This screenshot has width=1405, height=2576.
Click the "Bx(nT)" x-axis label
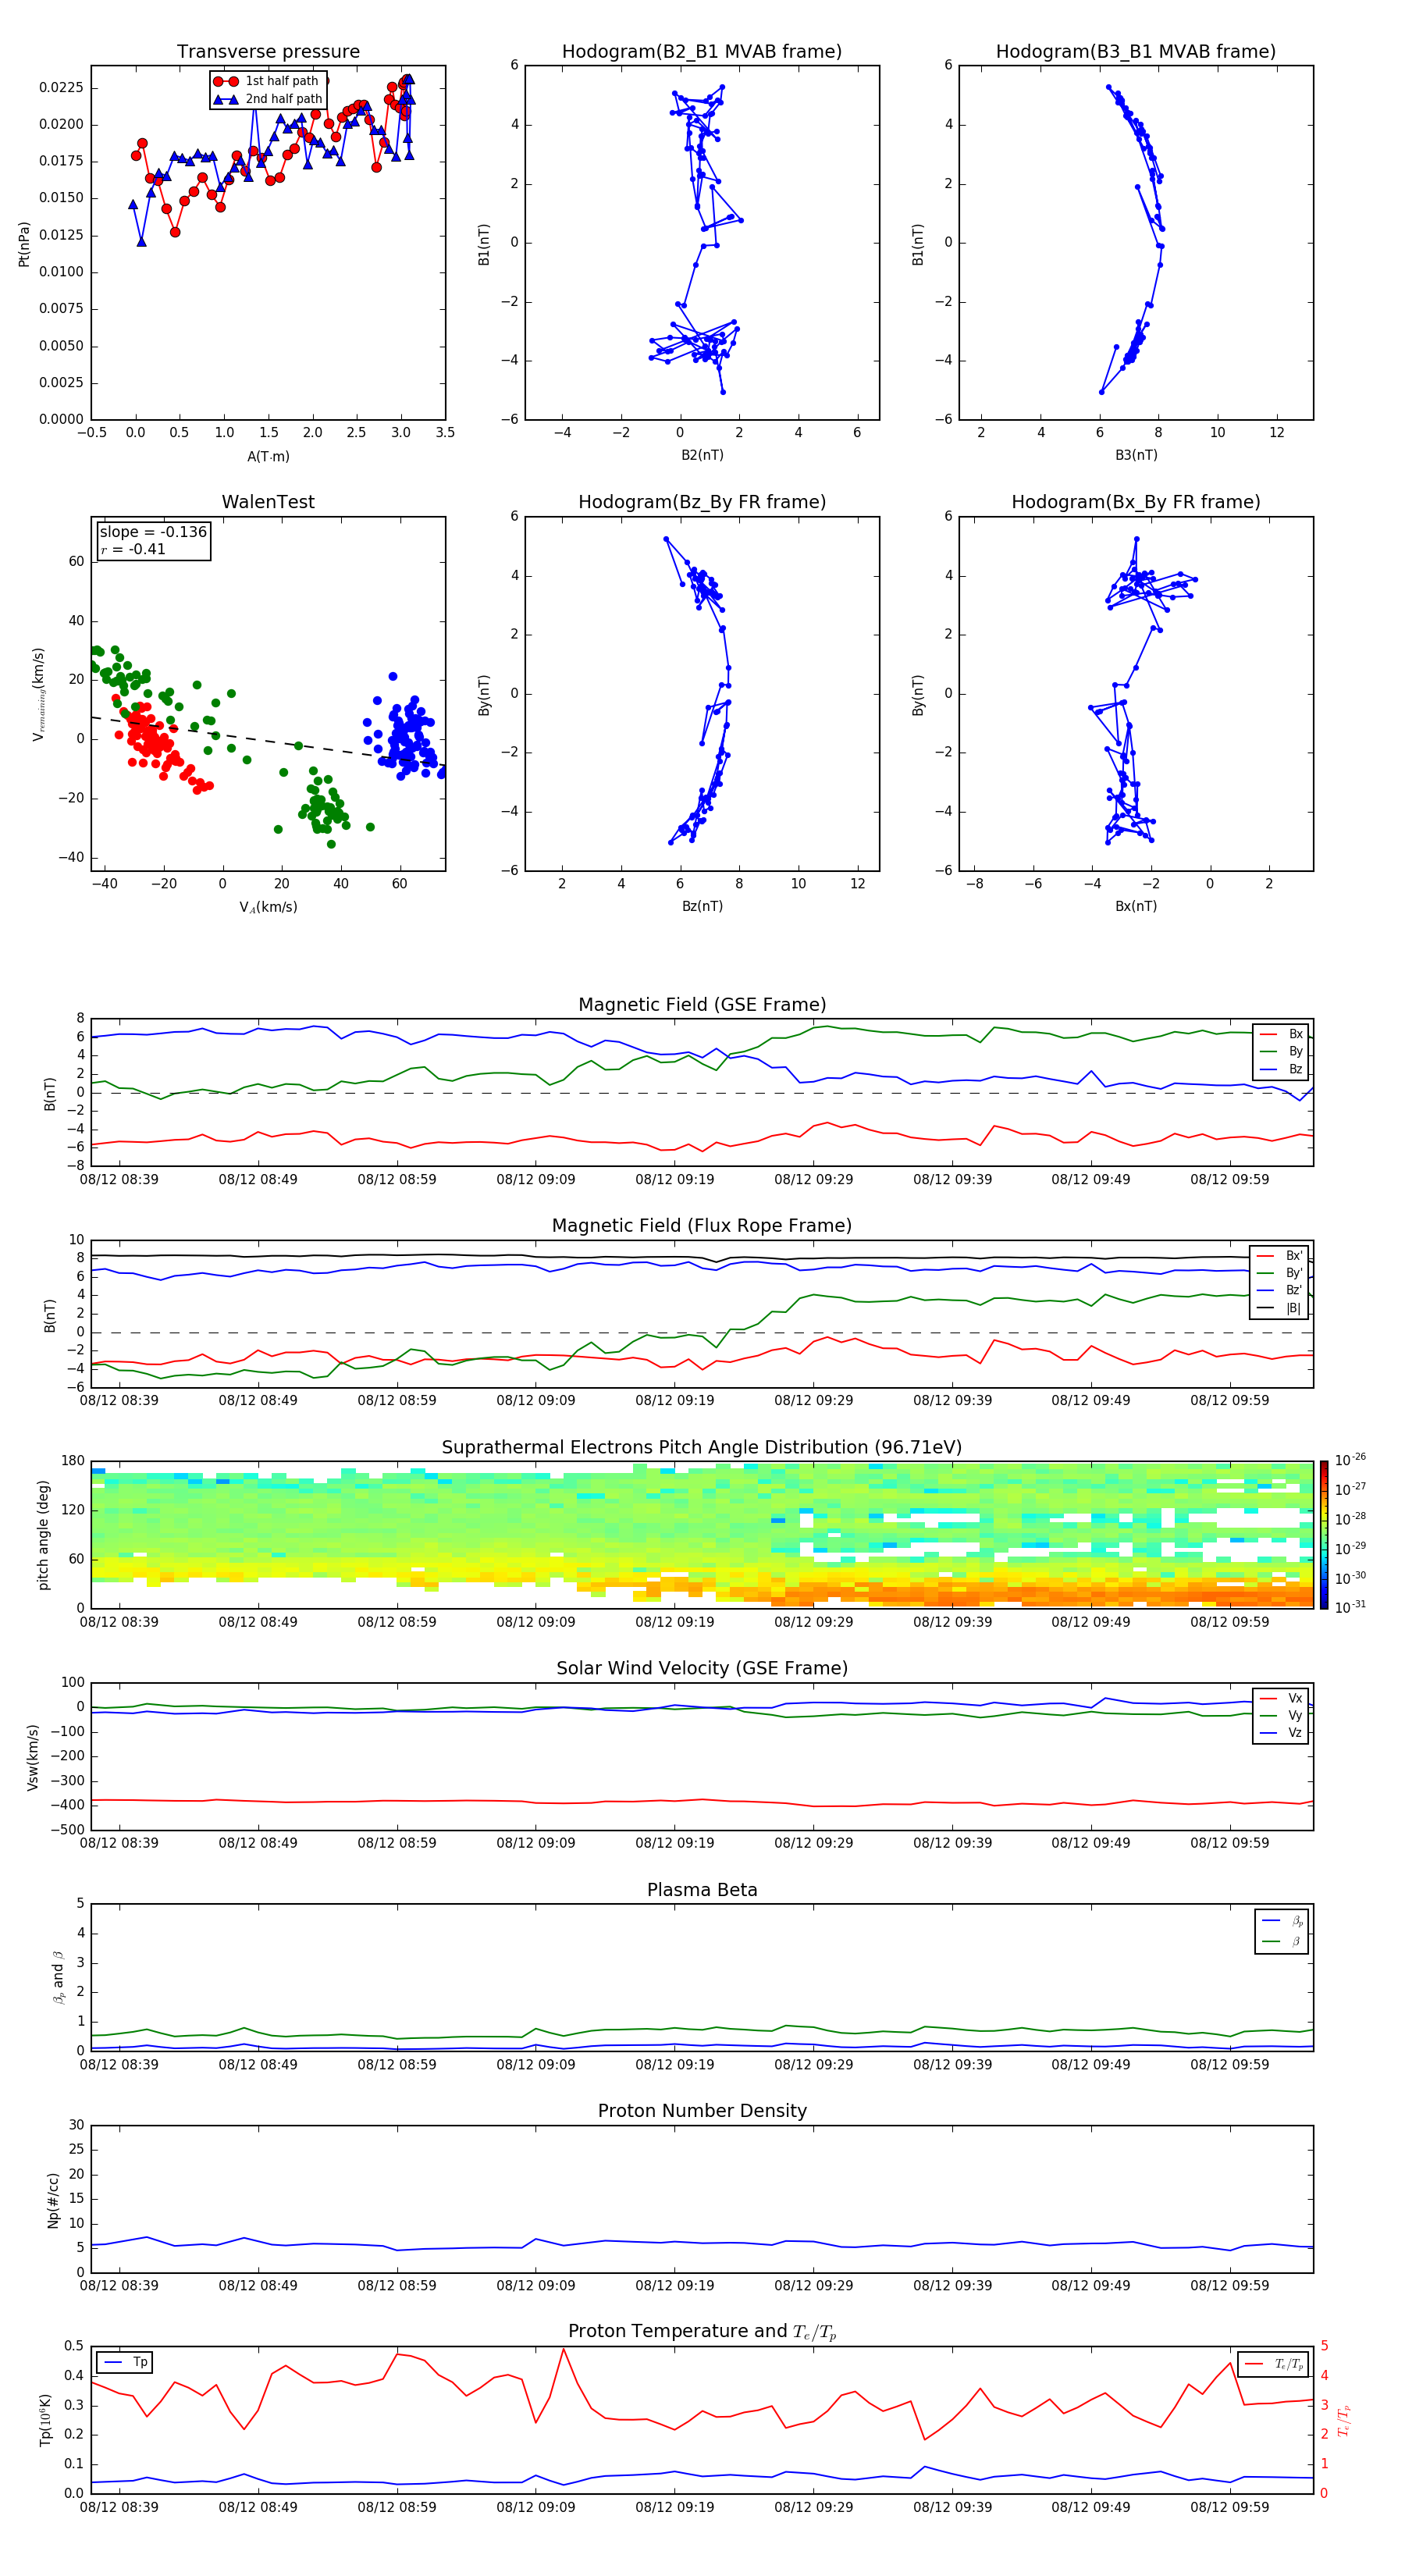[x=1136, y=906]
